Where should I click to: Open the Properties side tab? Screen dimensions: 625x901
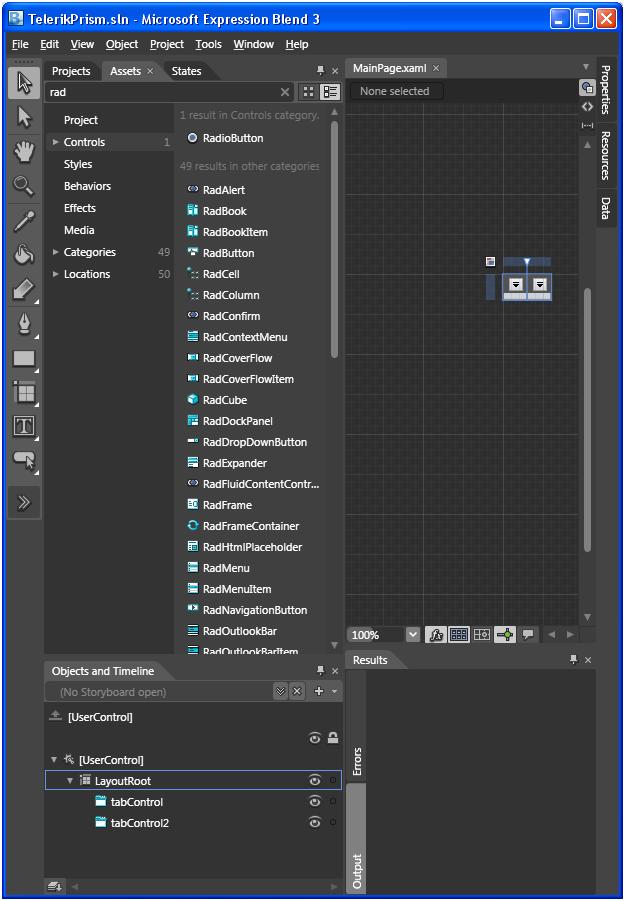pos(605,89)
